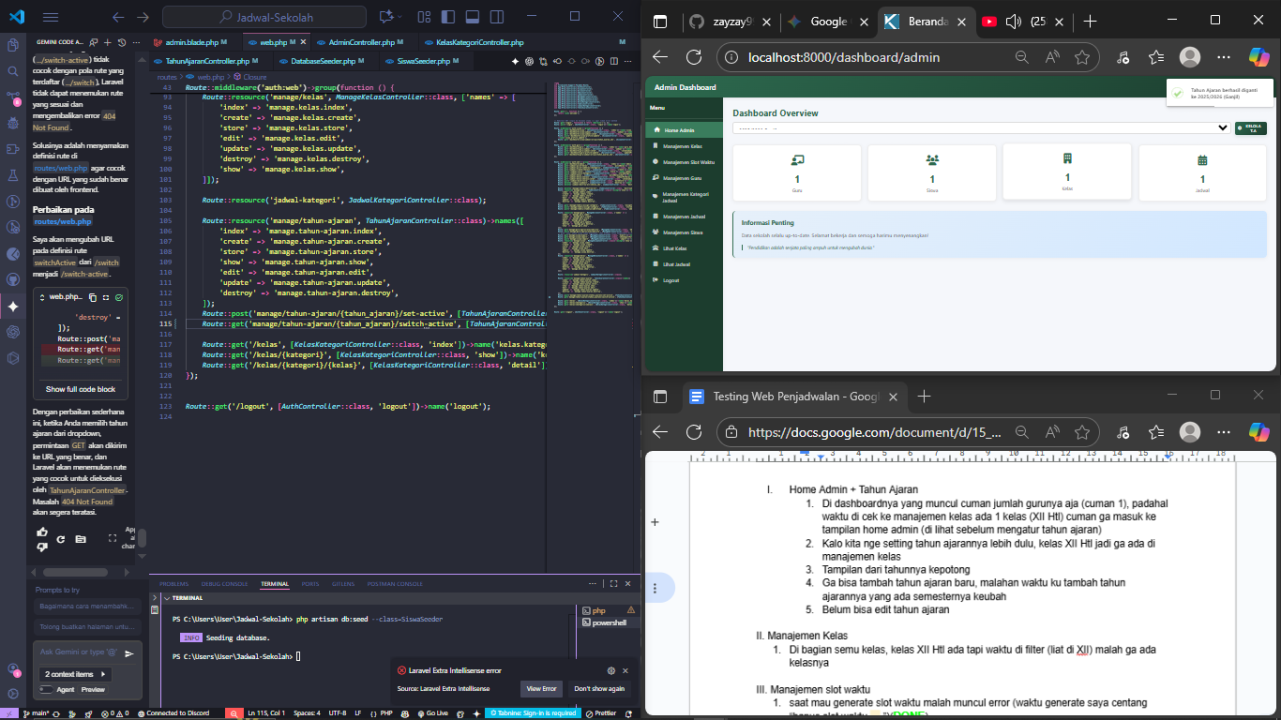Mute the YouTube tab via speaker icon

(1013, 22)
